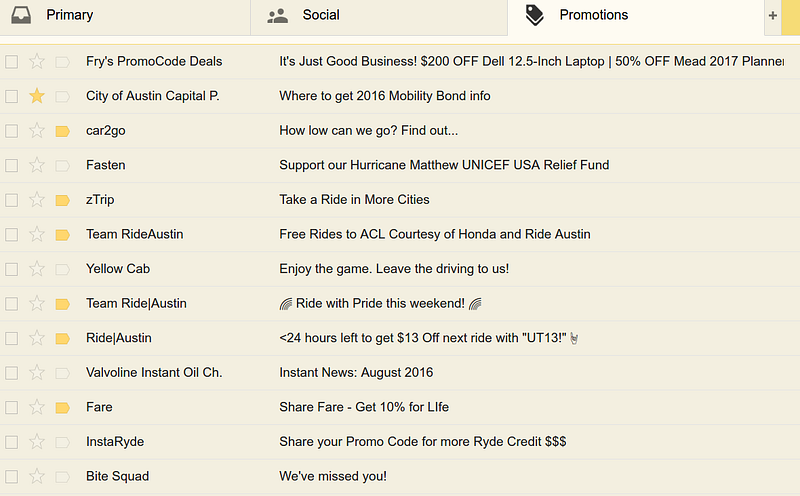
Task: Open the Promotions tab
Action: 636,17
